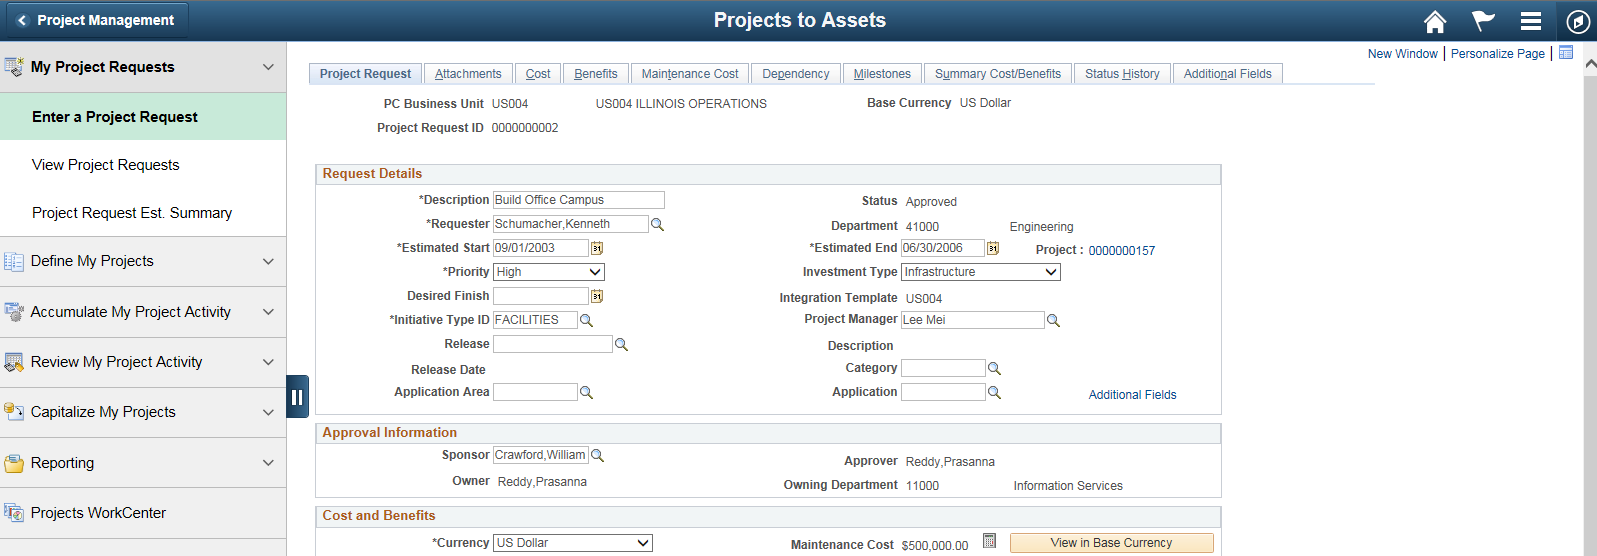The height and width of the screenshot is (556, 1597).
Task: Click Additional Fields link in Request Details
Action: pyautogui.click(x=1132, y=395)
